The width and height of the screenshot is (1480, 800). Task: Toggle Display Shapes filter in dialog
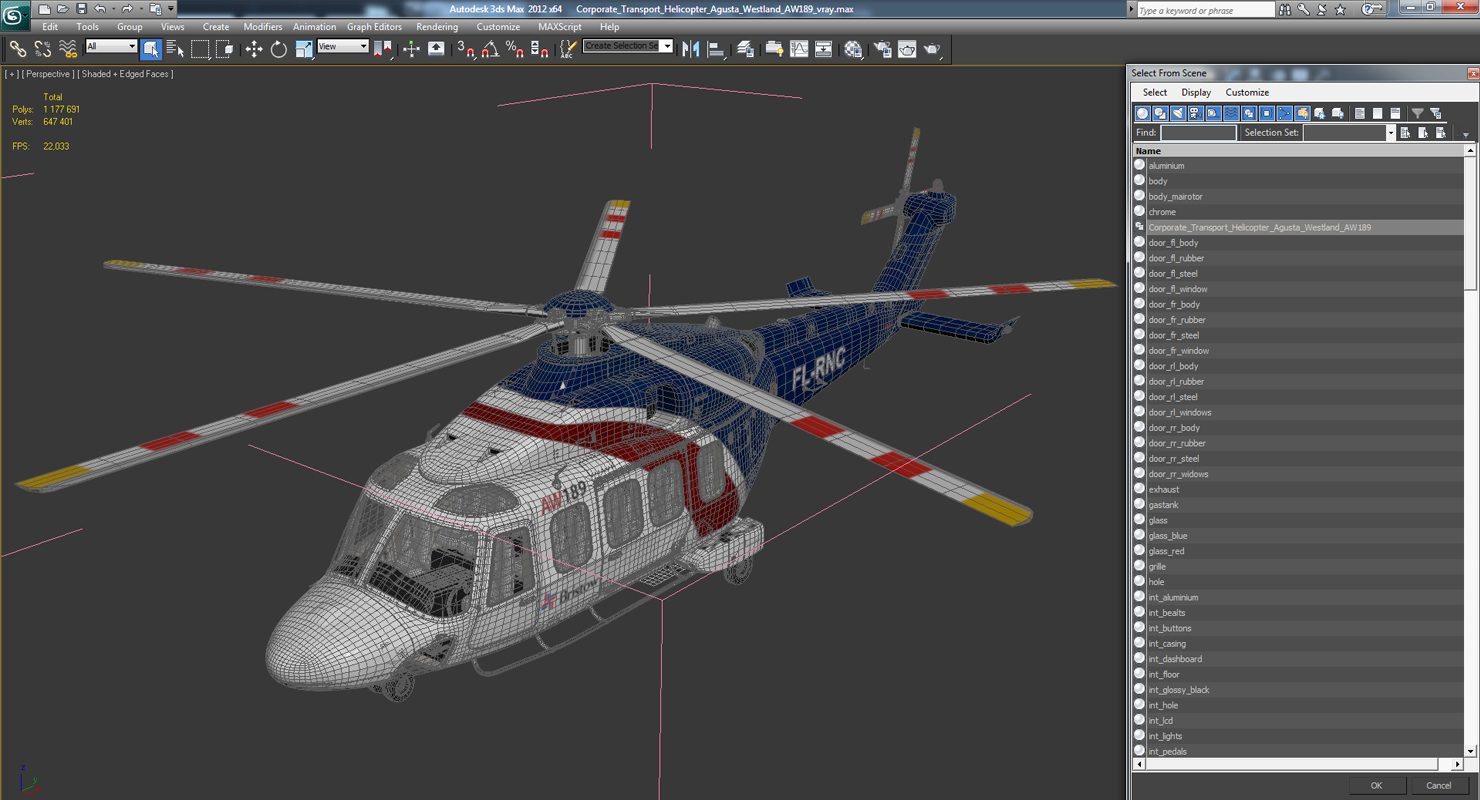(1160, 113)
